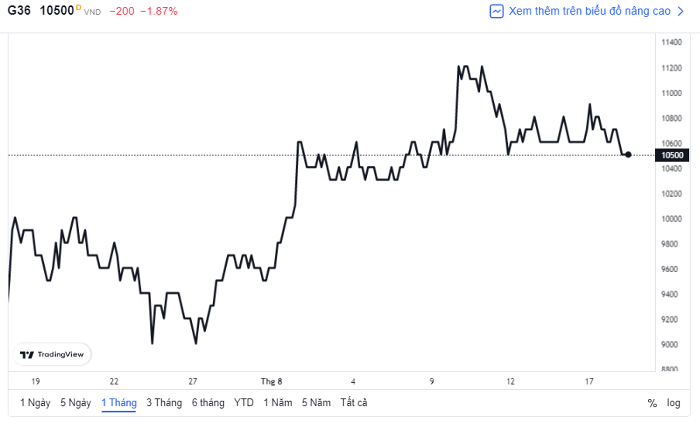Screen dimensions: 700x424
Task: Click the 11200 price axis label
Action: click(x=671, y=68)
